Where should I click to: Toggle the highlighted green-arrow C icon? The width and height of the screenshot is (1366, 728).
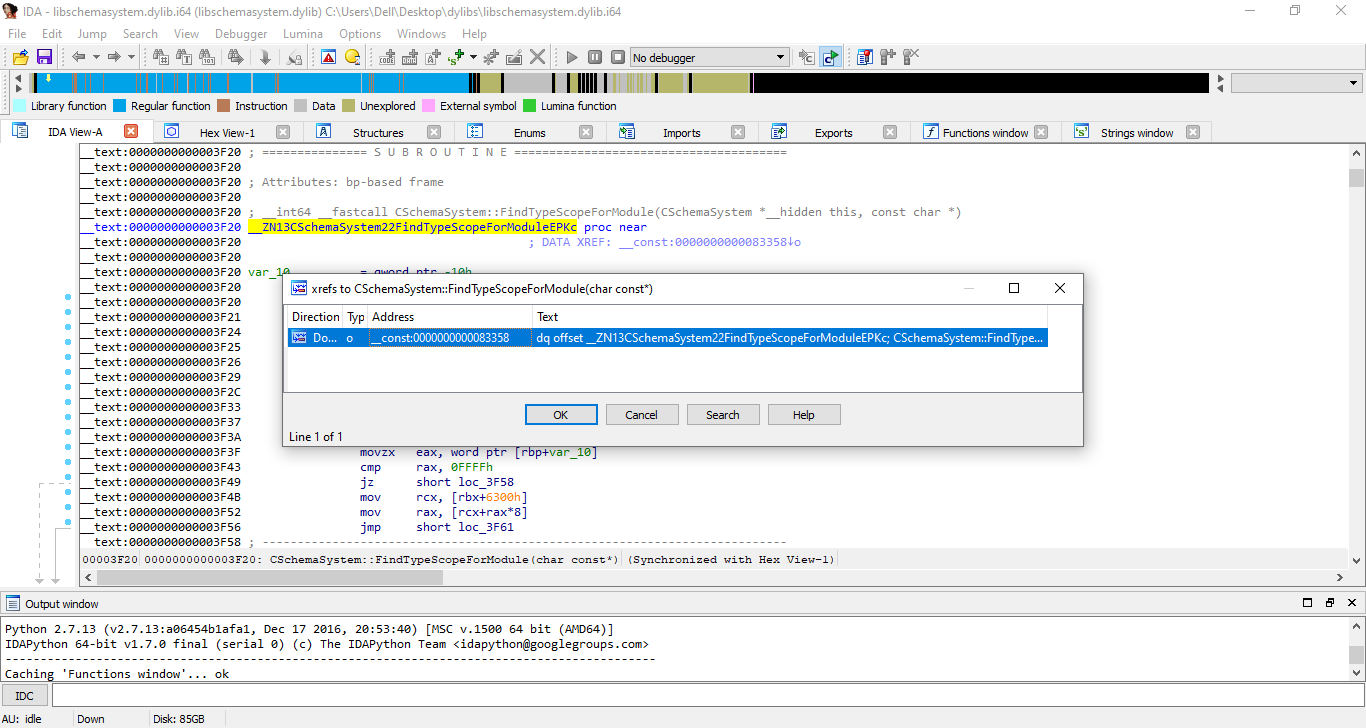tap(830, 57)
